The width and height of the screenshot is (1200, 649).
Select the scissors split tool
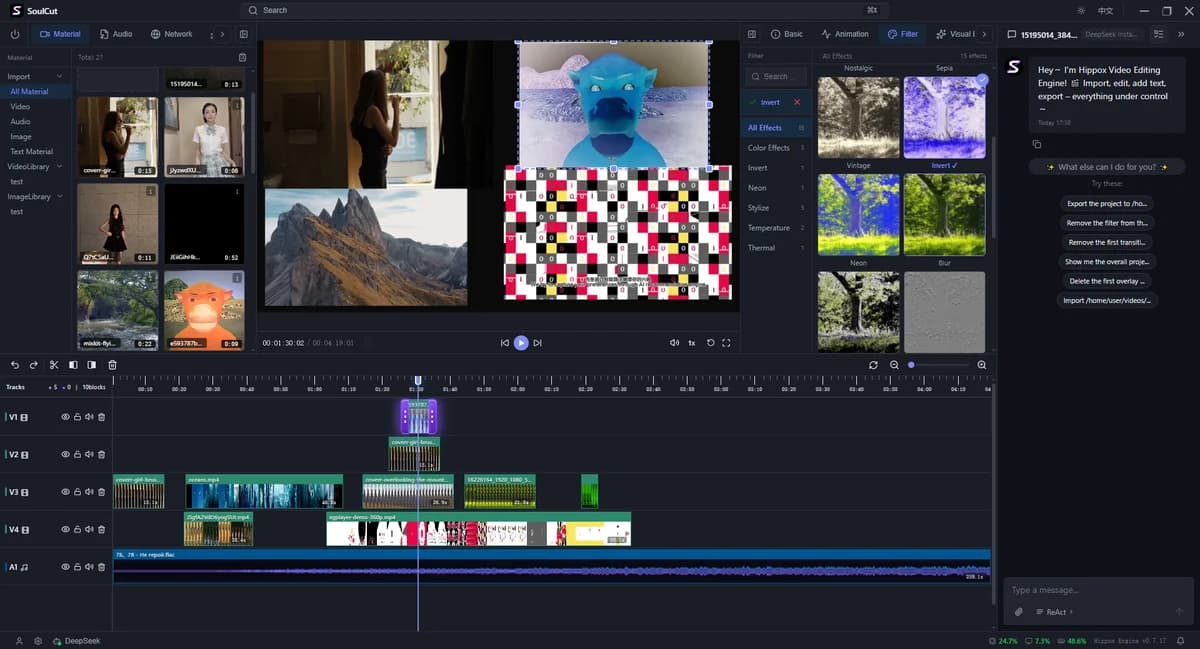pos(54,365)
